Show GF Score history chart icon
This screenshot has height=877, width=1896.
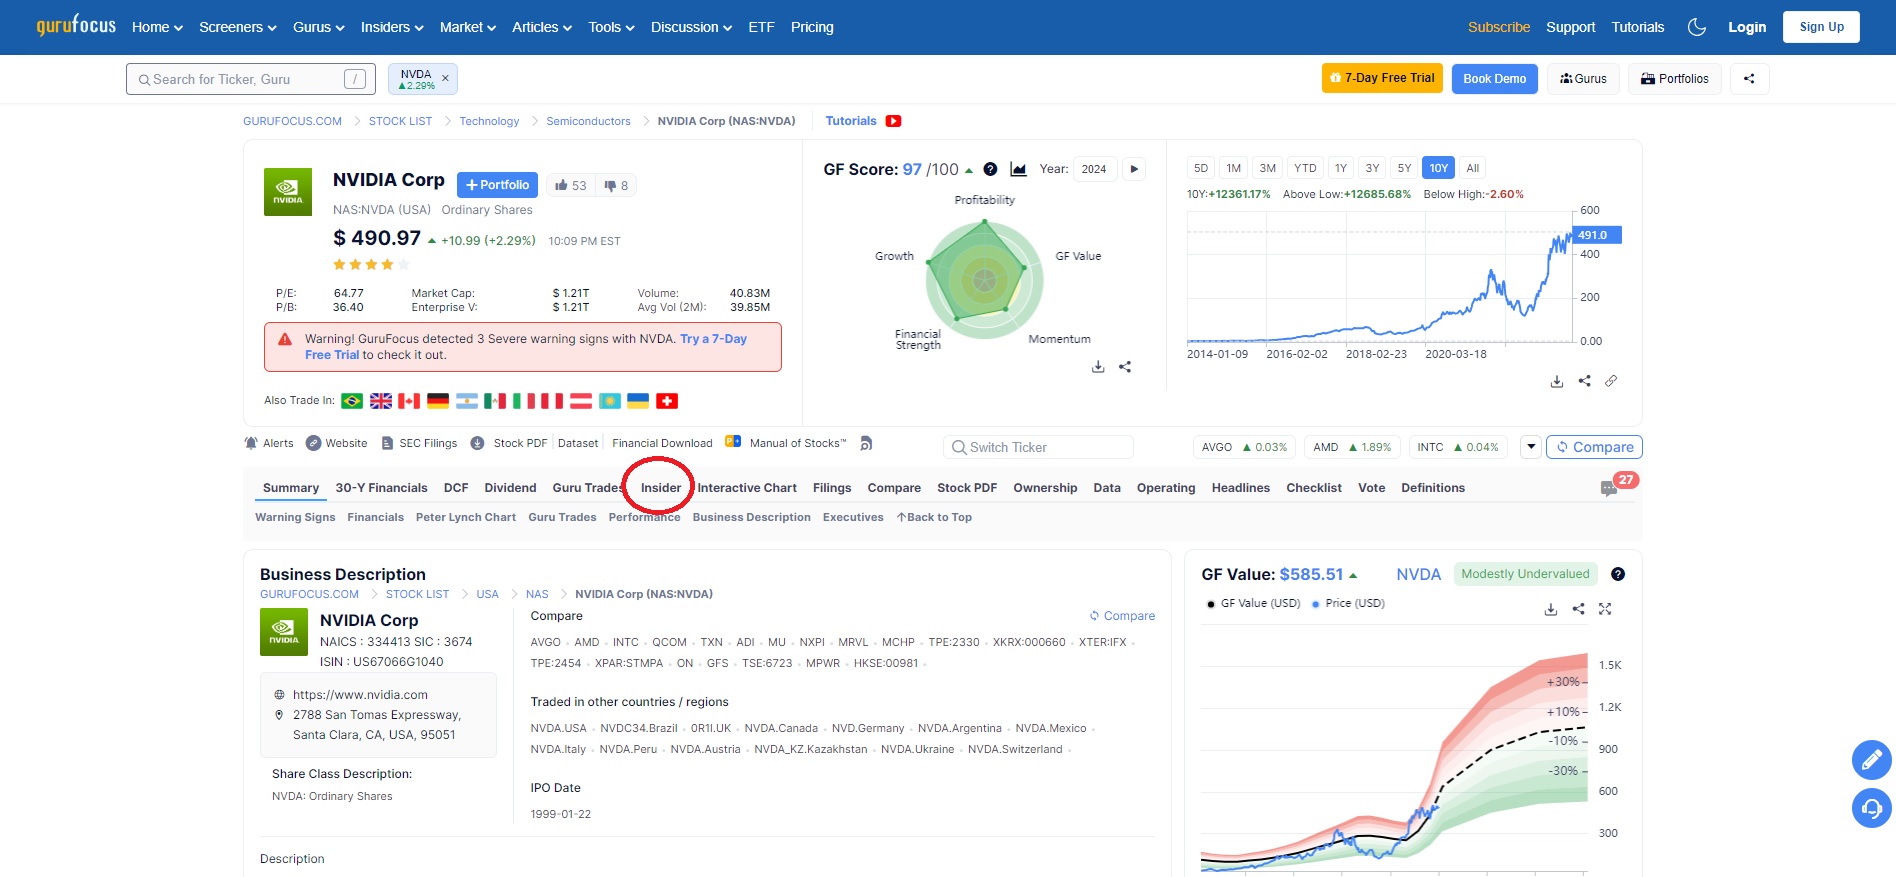pos(1018,169)
